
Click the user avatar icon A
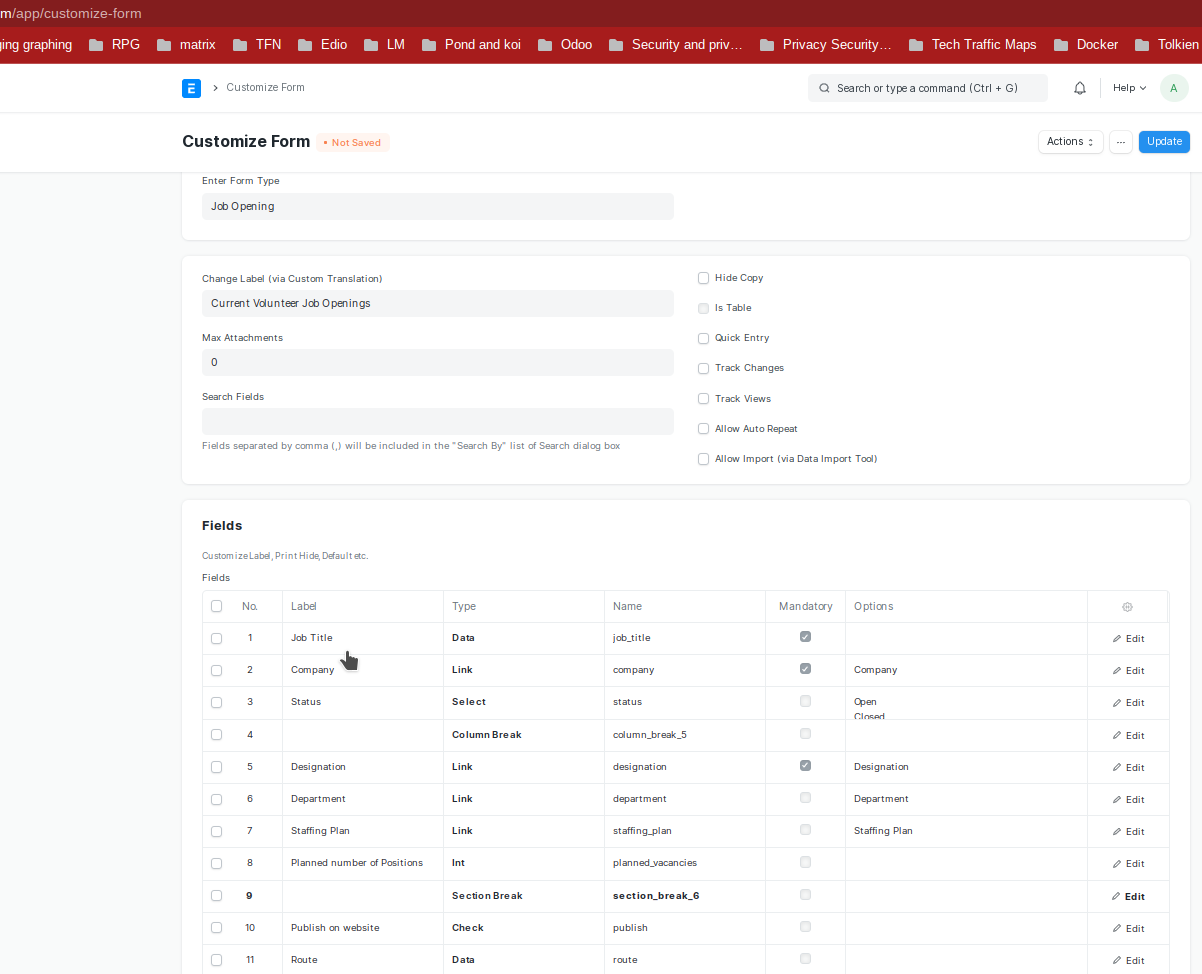1174,88
